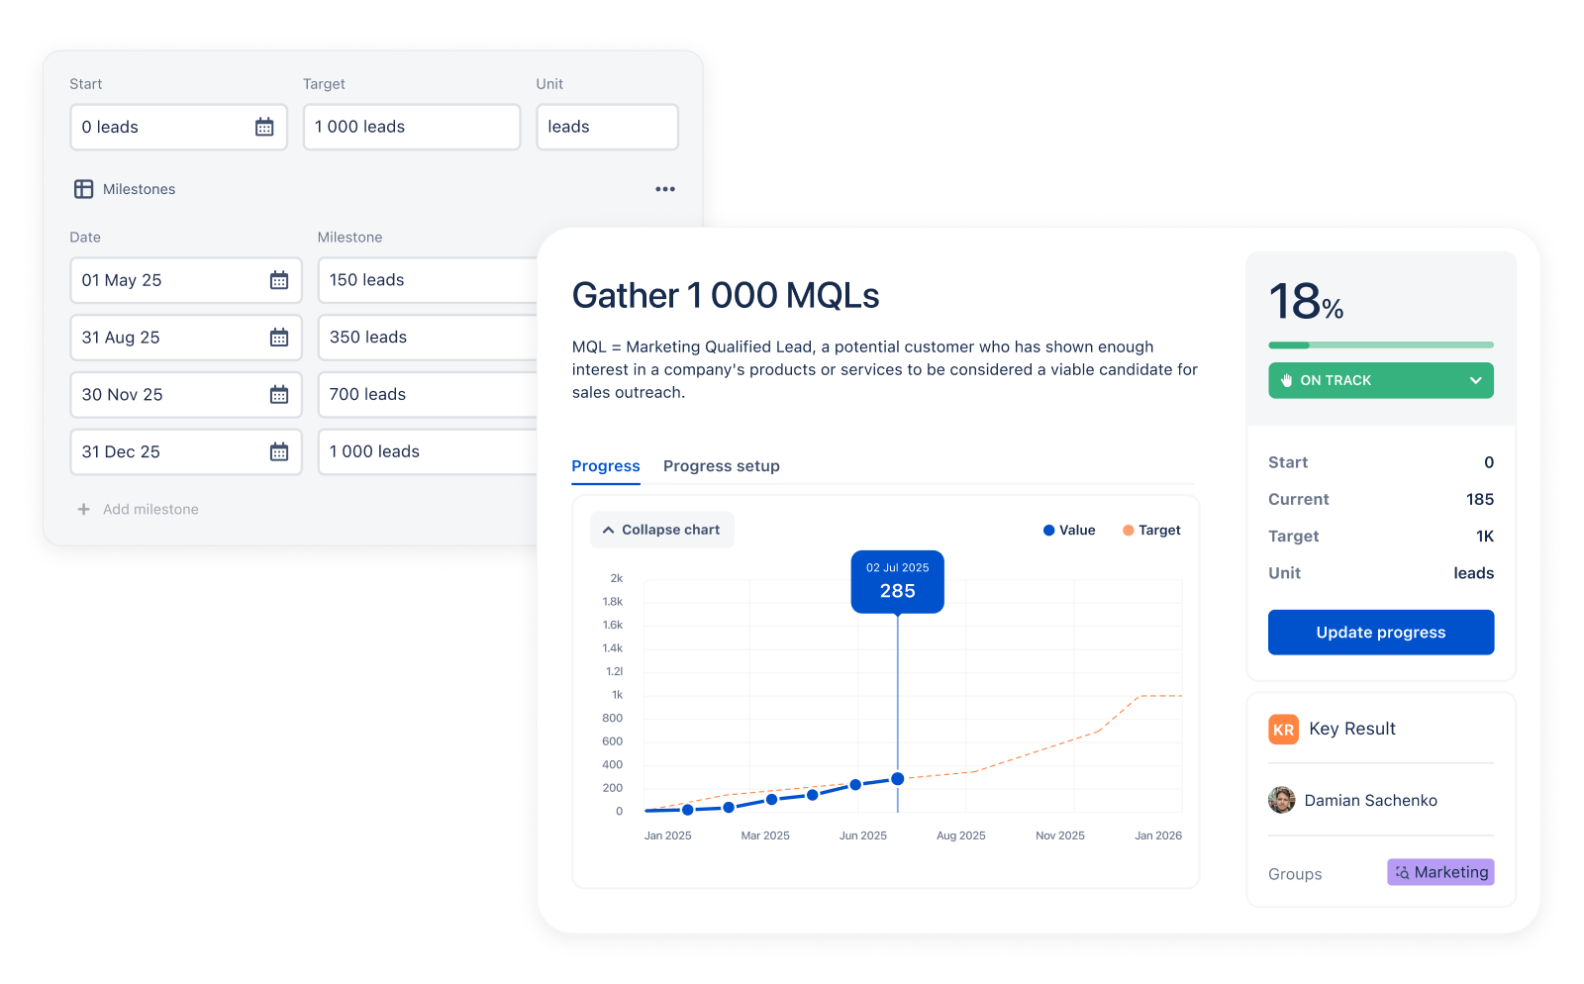This screenshot has height=984, width=1584.
Task: Click the Unit field with leads
Action: click(607, 127)
